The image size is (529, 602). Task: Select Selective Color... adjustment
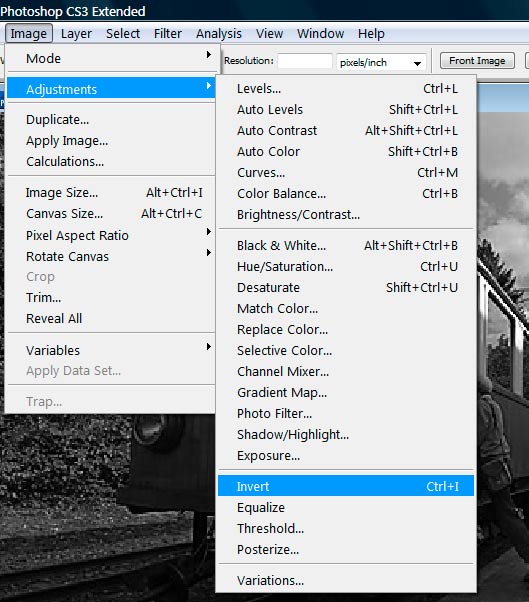click(346, 351)
